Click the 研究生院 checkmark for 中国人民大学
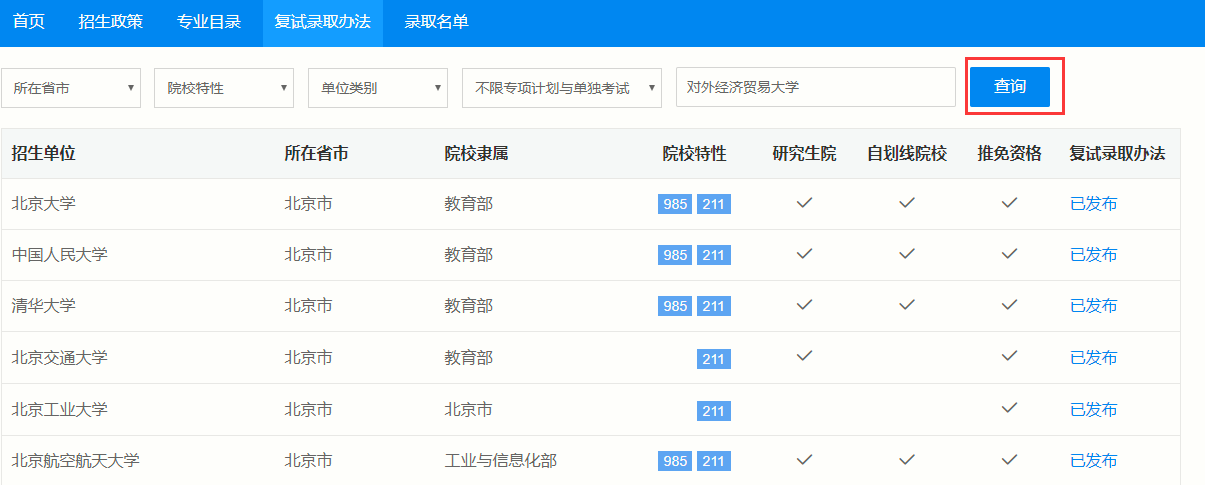 tap(804, 254)
